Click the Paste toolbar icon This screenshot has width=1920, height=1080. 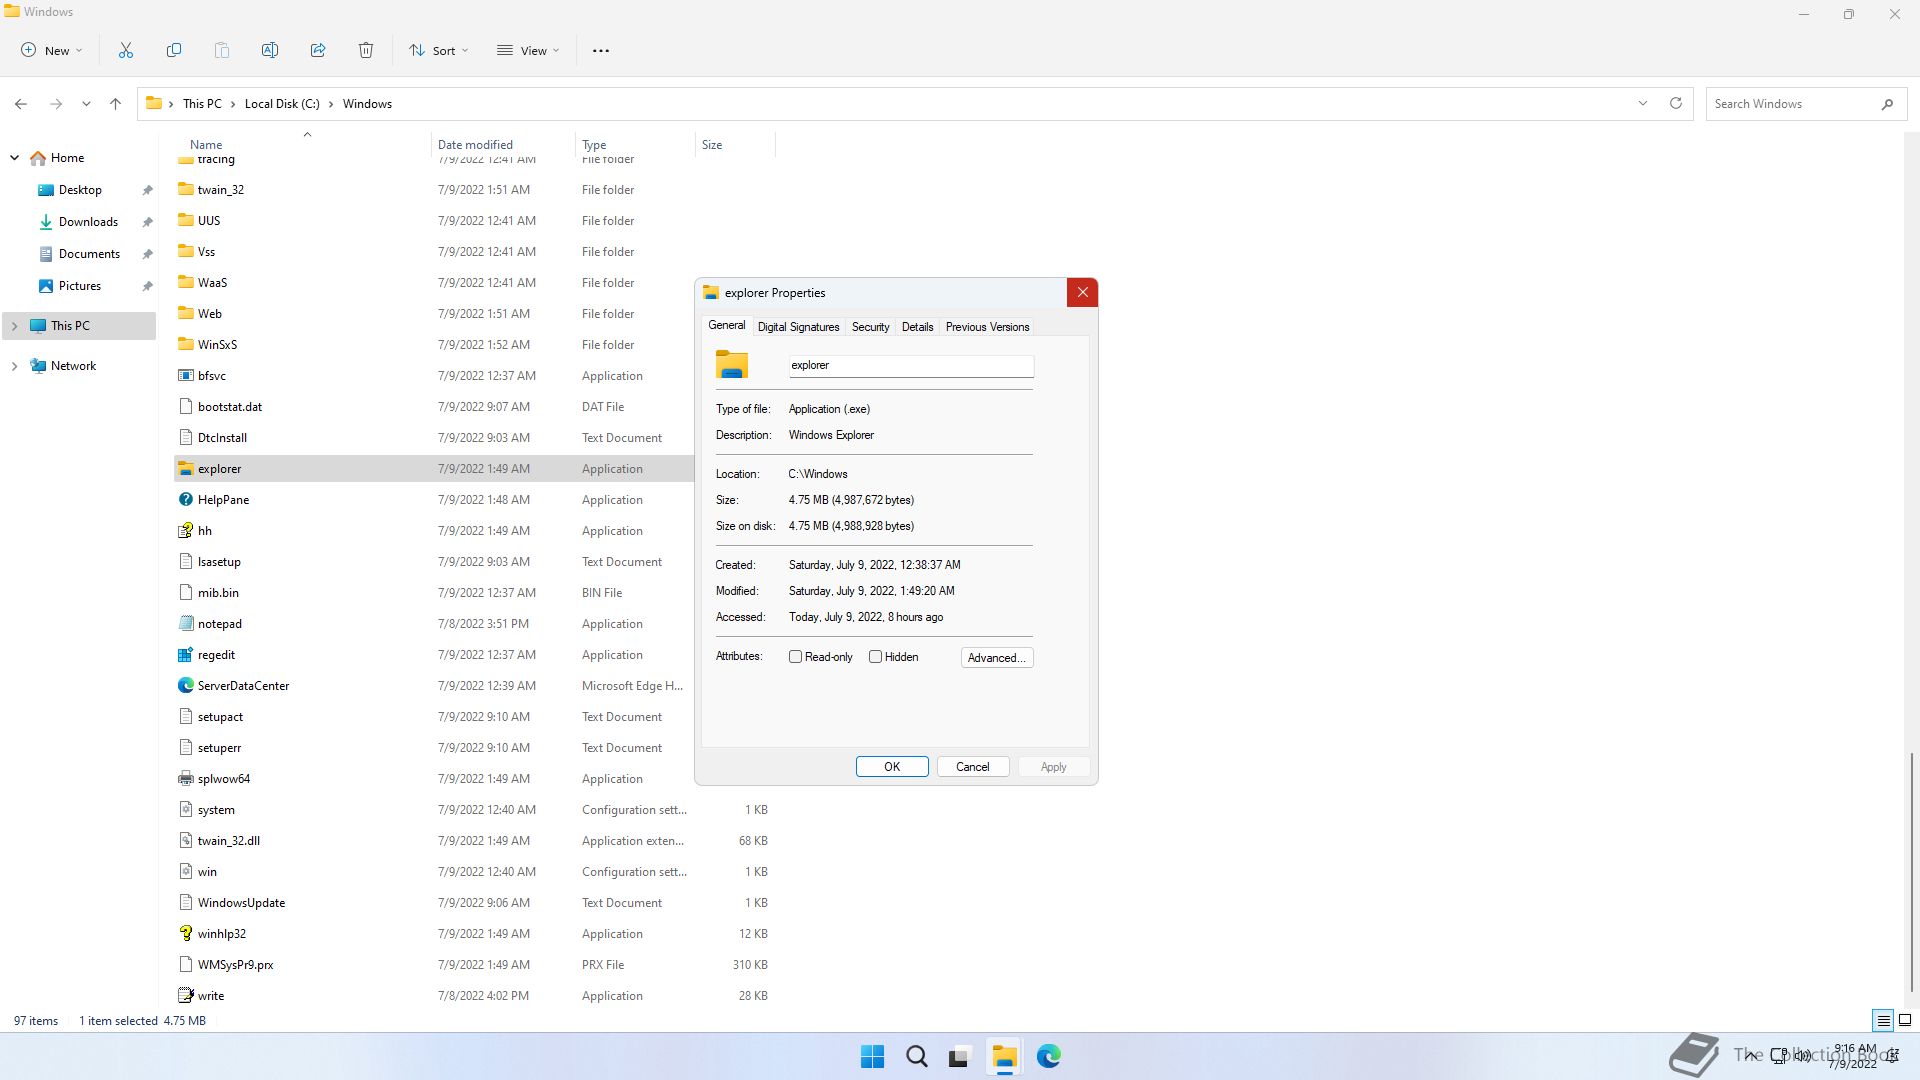coord(222,50)
